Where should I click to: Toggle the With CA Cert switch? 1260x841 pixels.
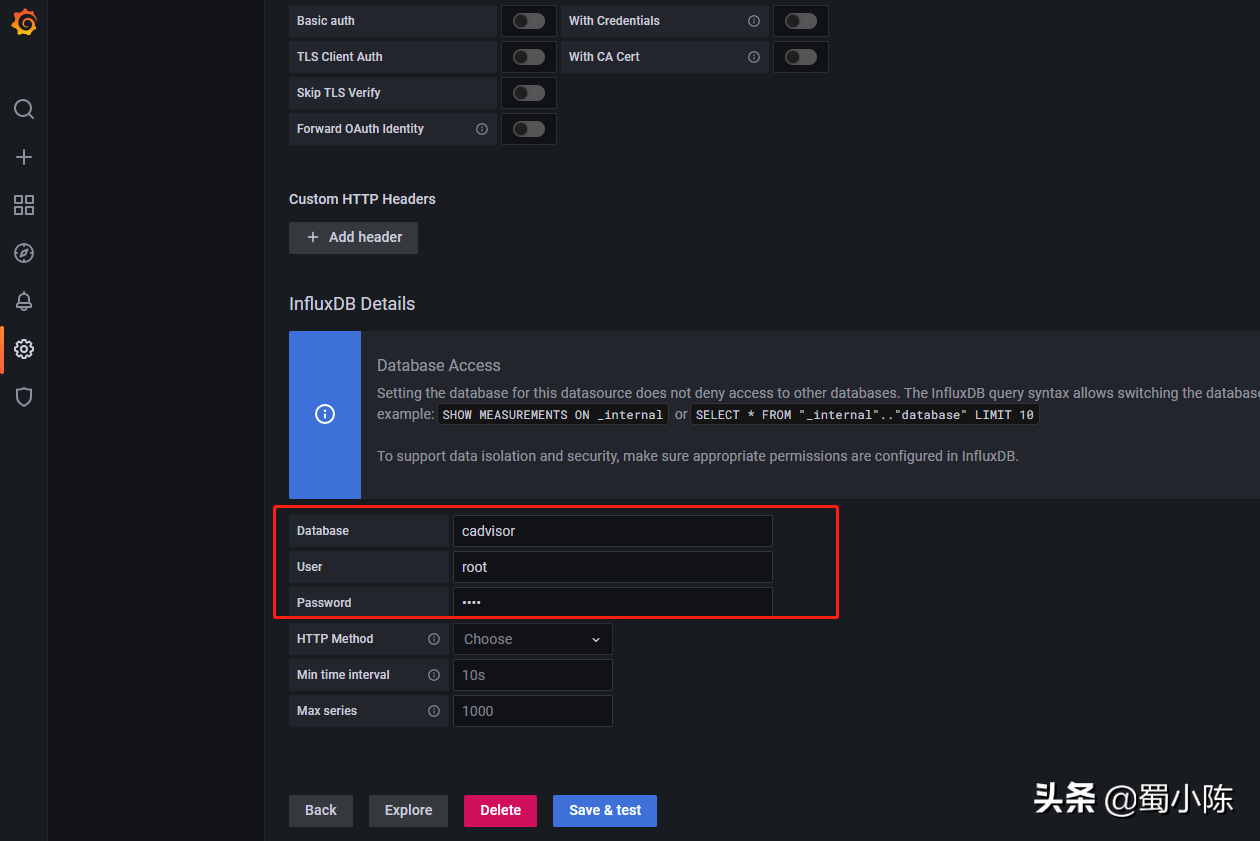click(x=801, y=57)
